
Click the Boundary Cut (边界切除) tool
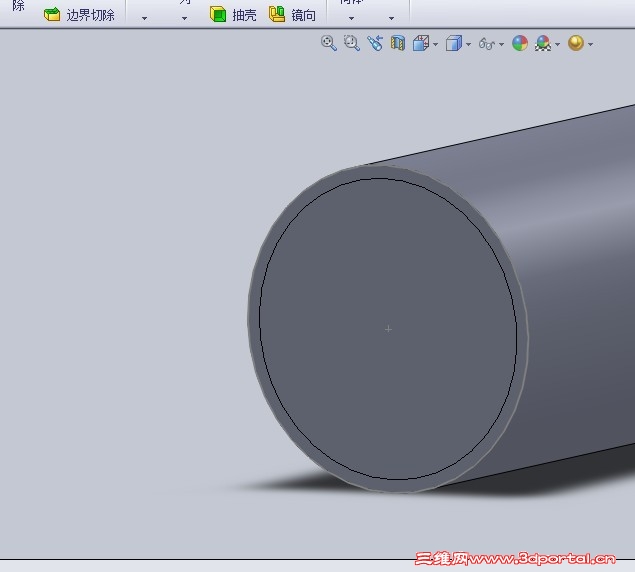click(x=79, y=15)
